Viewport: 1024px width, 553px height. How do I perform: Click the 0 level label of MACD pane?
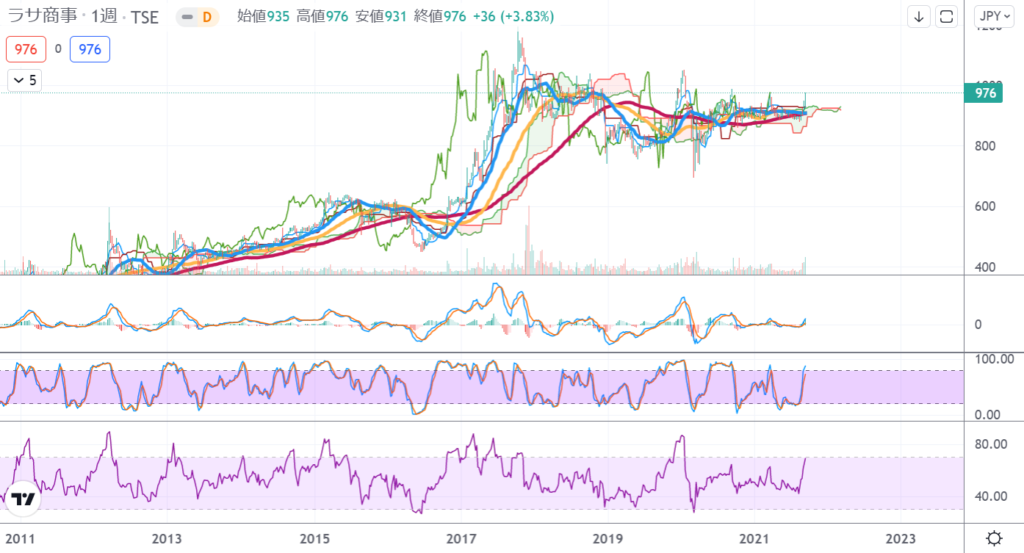(978, 324)
